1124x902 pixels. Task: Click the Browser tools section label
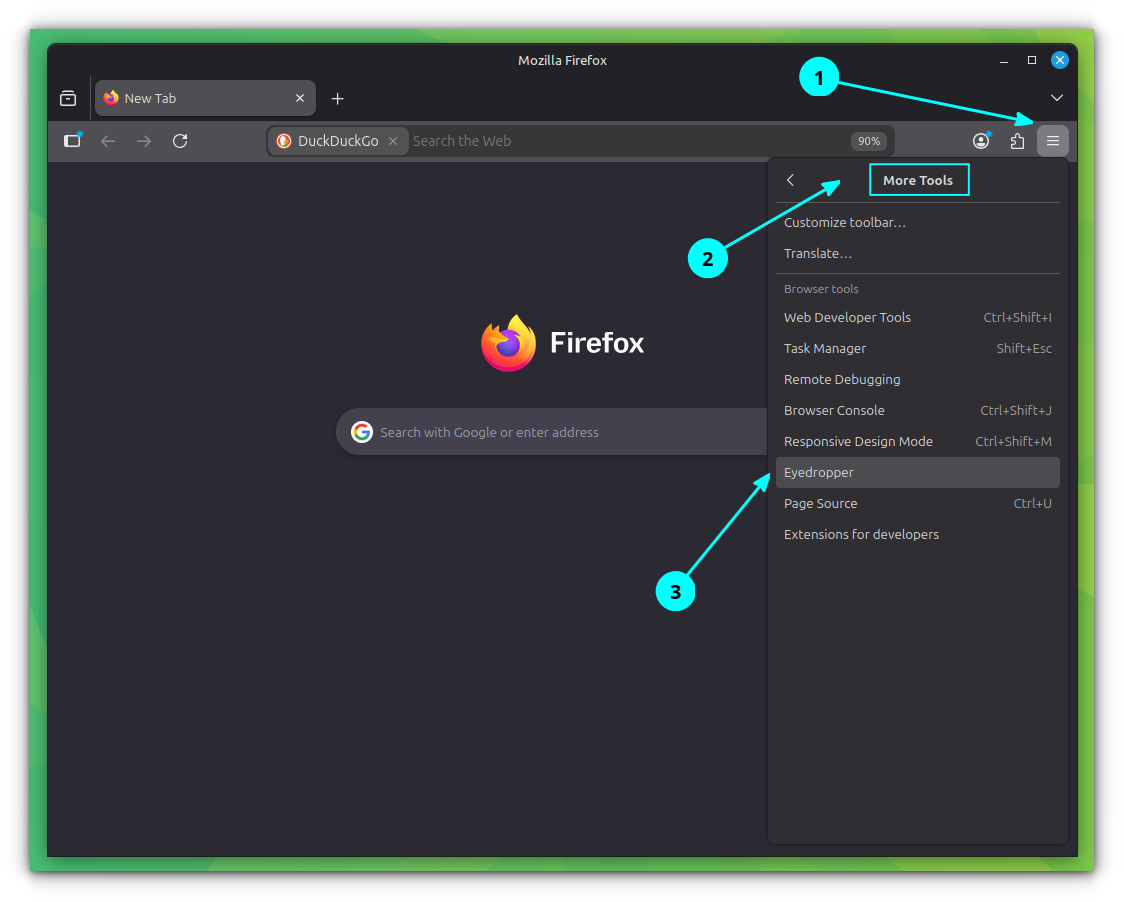(x=821, y=289)
